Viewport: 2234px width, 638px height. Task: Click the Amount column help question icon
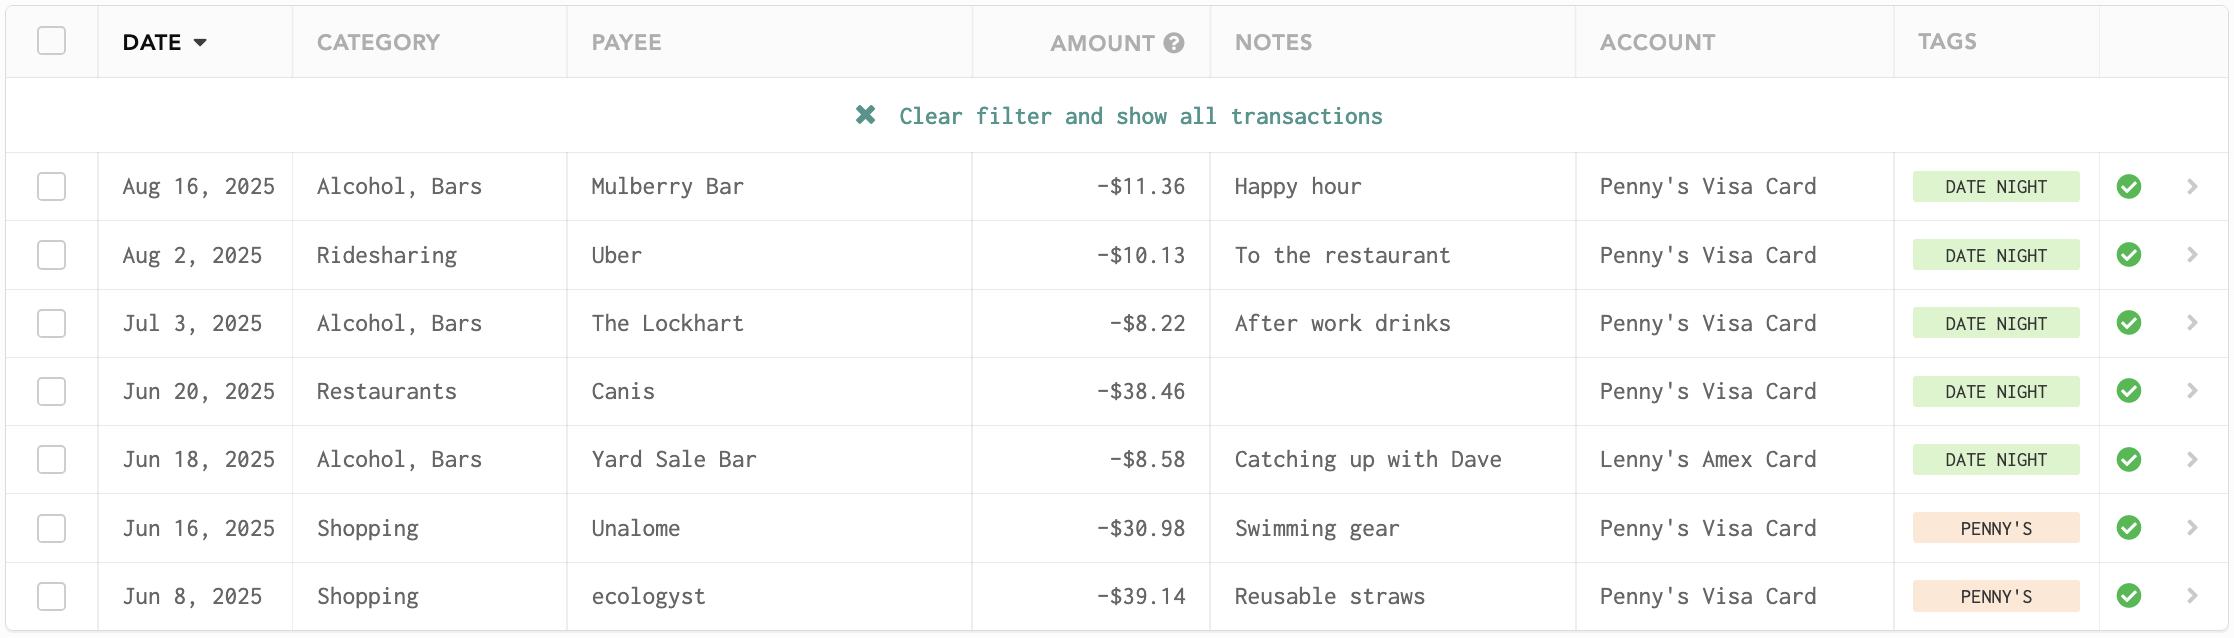tap(1174, 43)
